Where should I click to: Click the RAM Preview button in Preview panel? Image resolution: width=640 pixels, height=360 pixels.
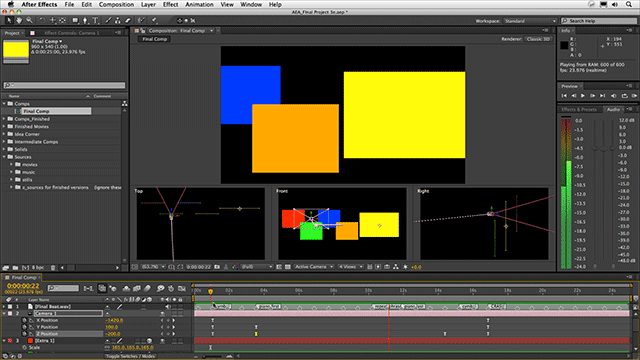(634, 96)
